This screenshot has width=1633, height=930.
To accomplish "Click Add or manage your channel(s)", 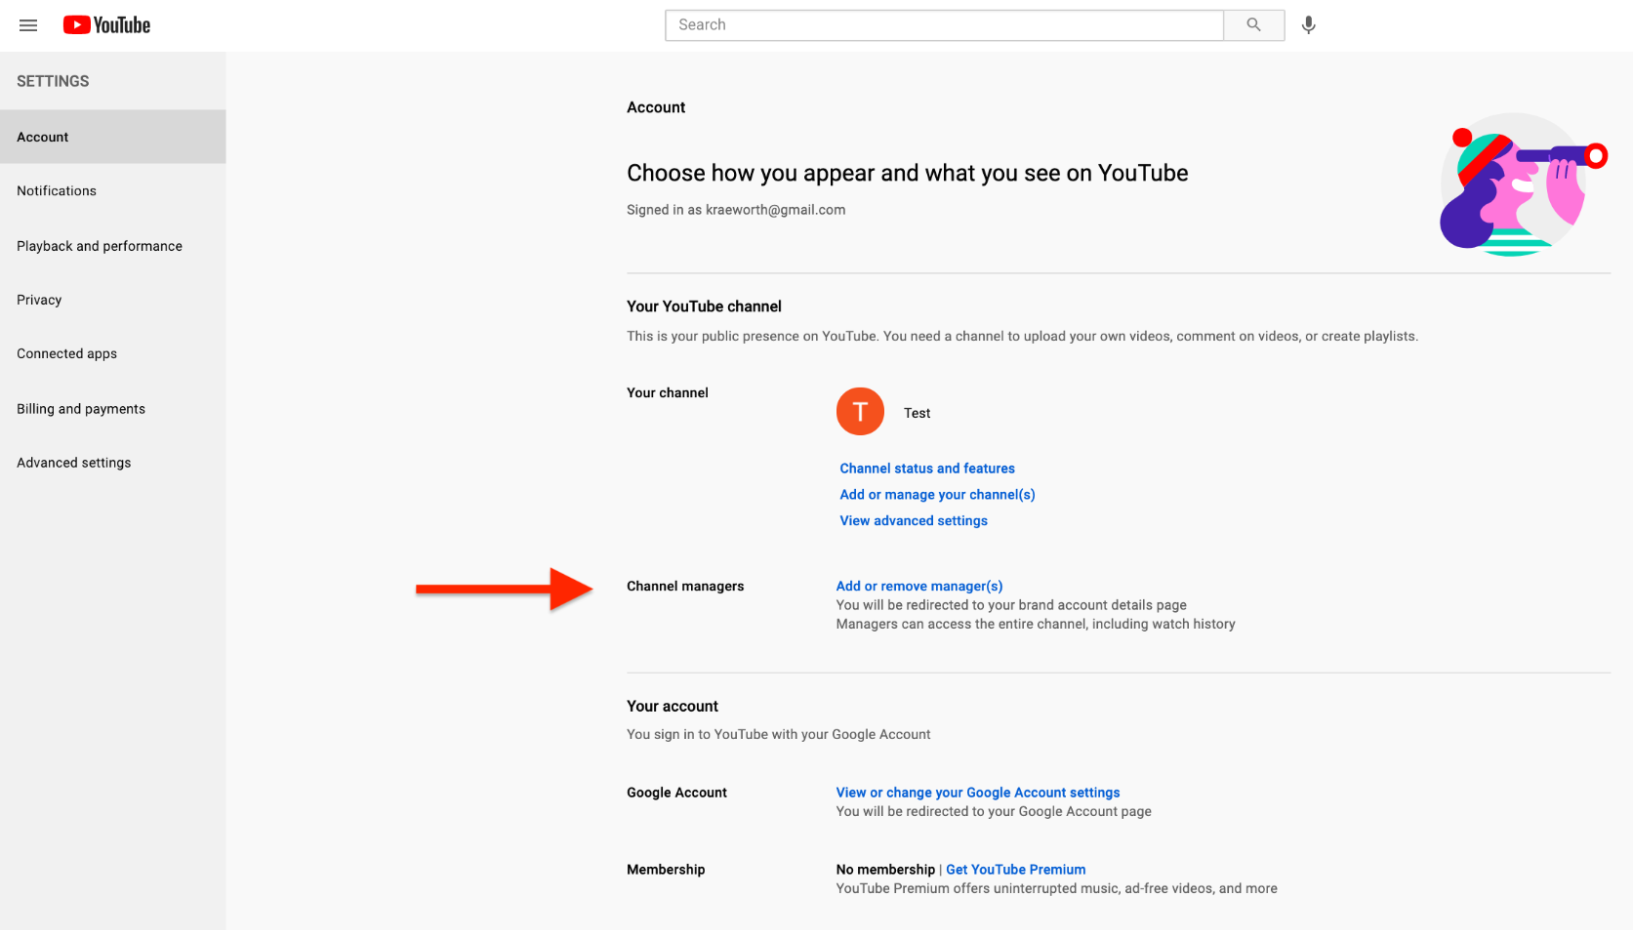I will (937, 494).
